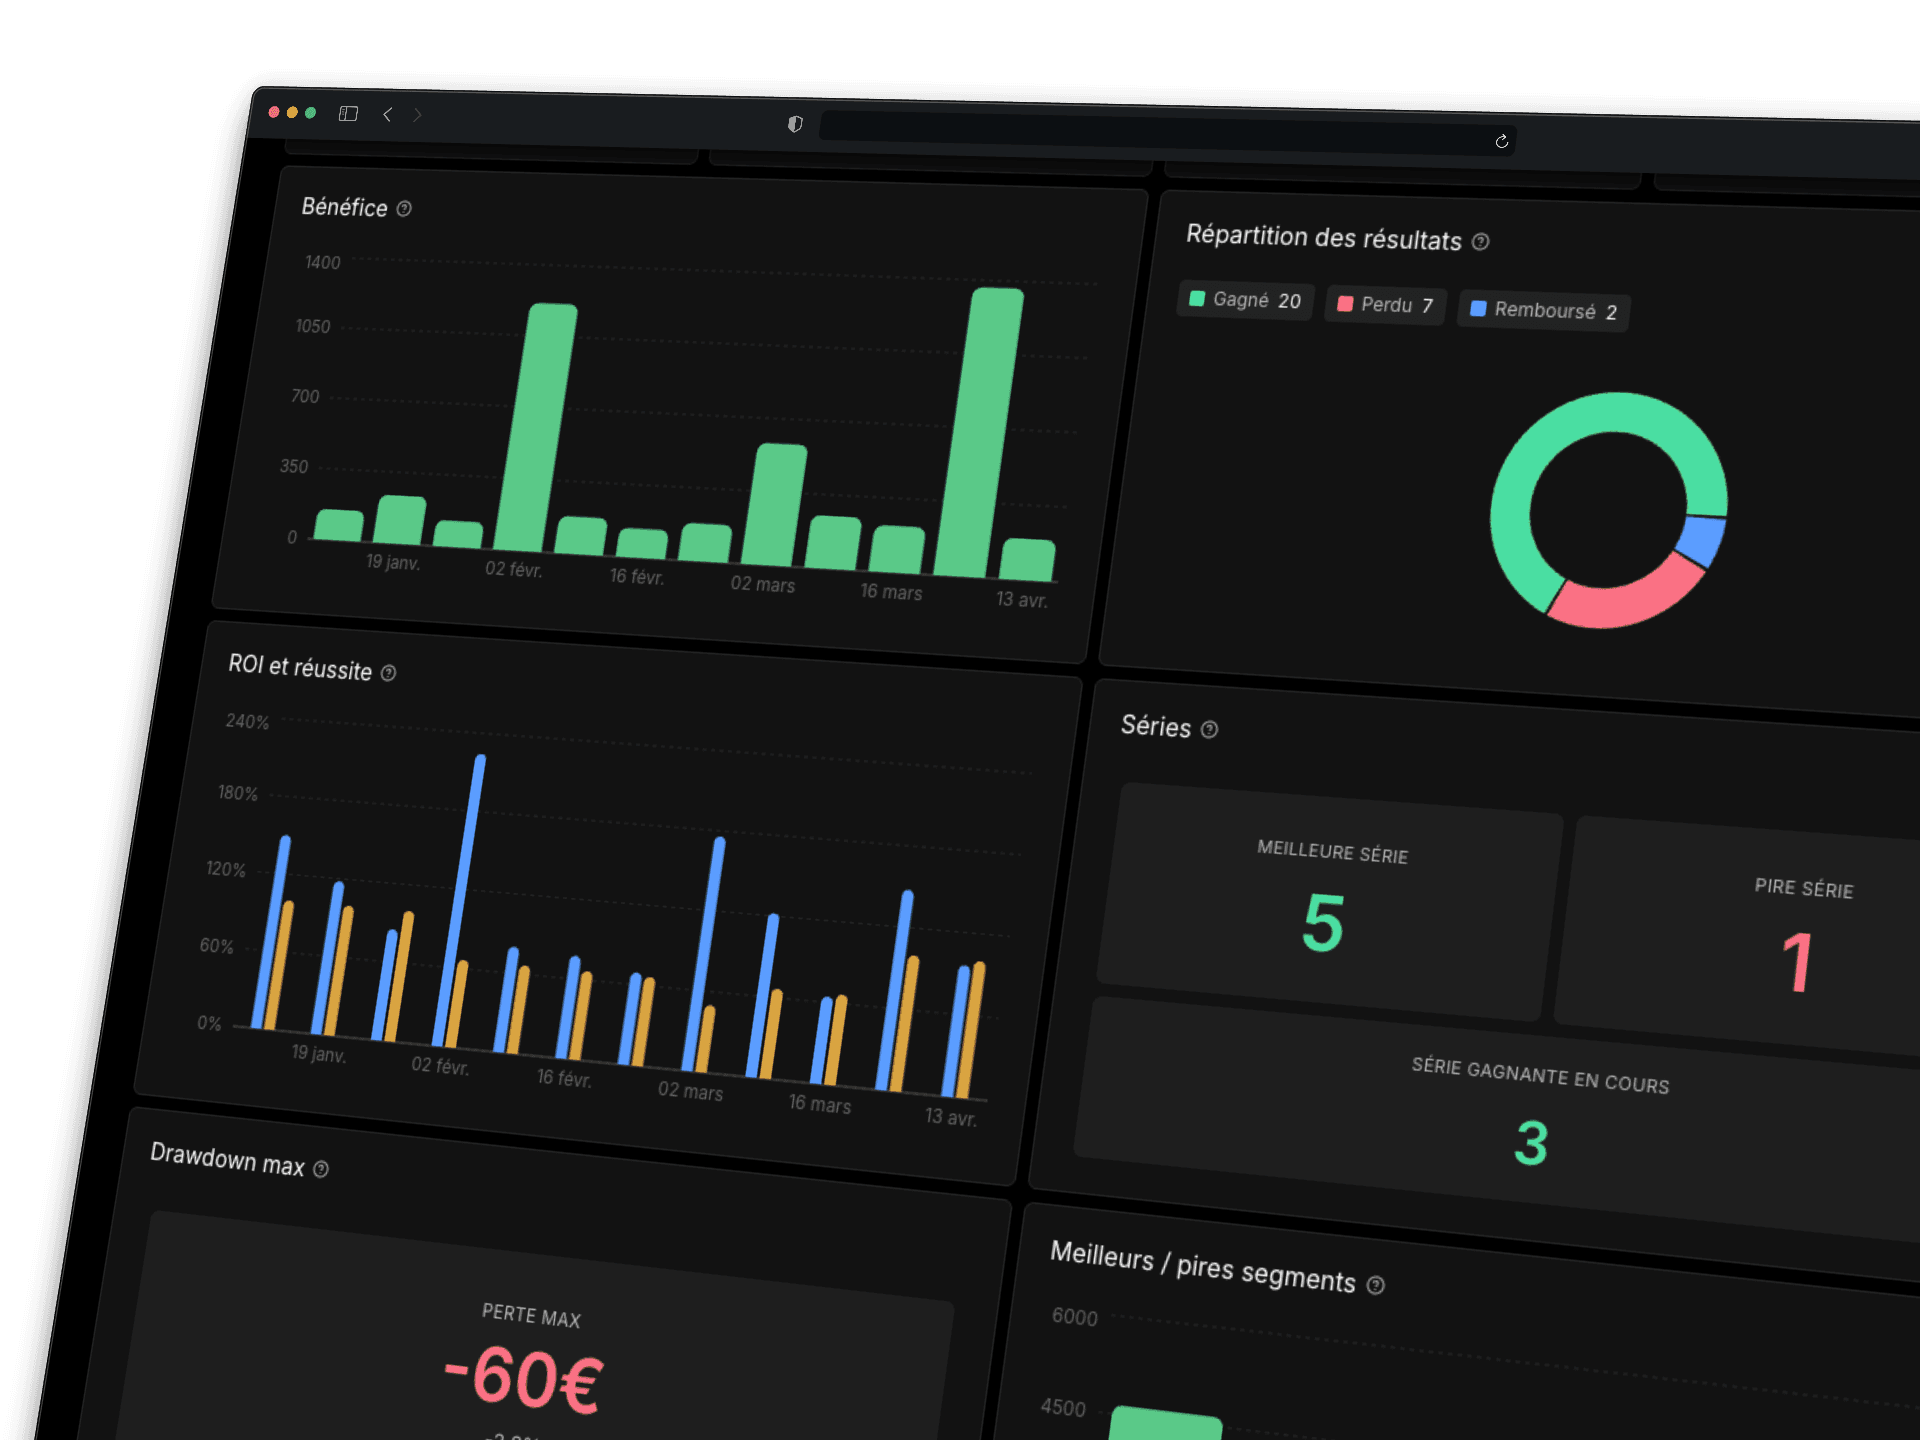This screenshot has width=1920, height=1440.
Task: Go back with the left chevron
Action: click(387, 115)
